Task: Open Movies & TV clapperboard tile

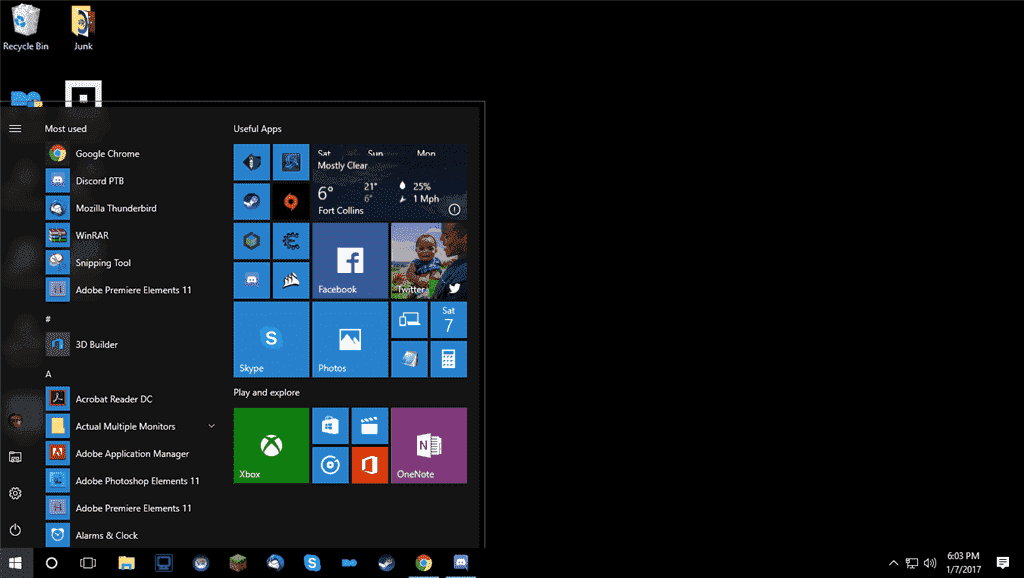Action: click(x=370, y=426)
